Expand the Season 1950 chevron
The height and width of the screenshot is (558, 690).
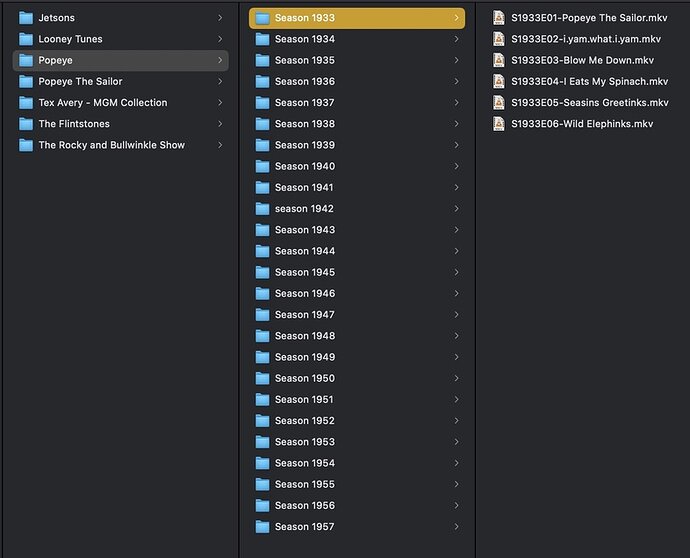coord(456,378)
